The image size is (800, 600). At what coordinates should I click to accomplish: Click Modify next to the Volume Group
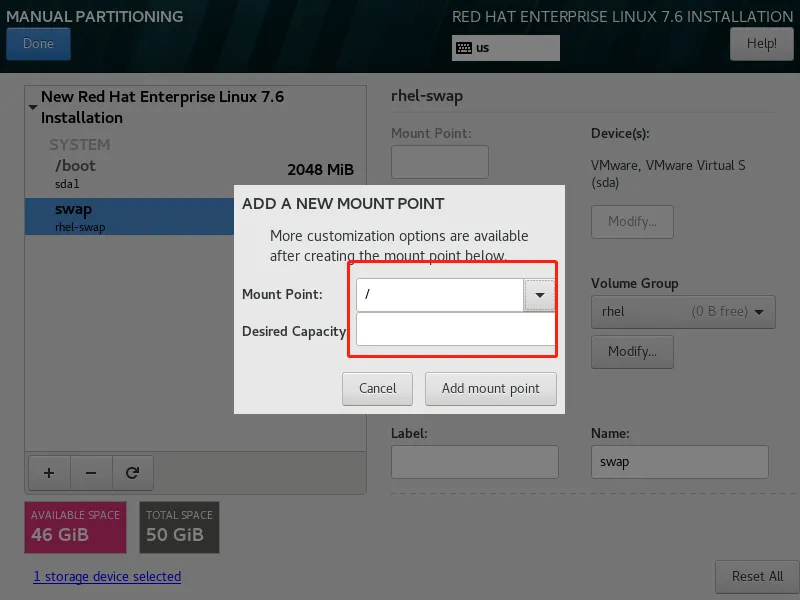click(x=632, y=351)
